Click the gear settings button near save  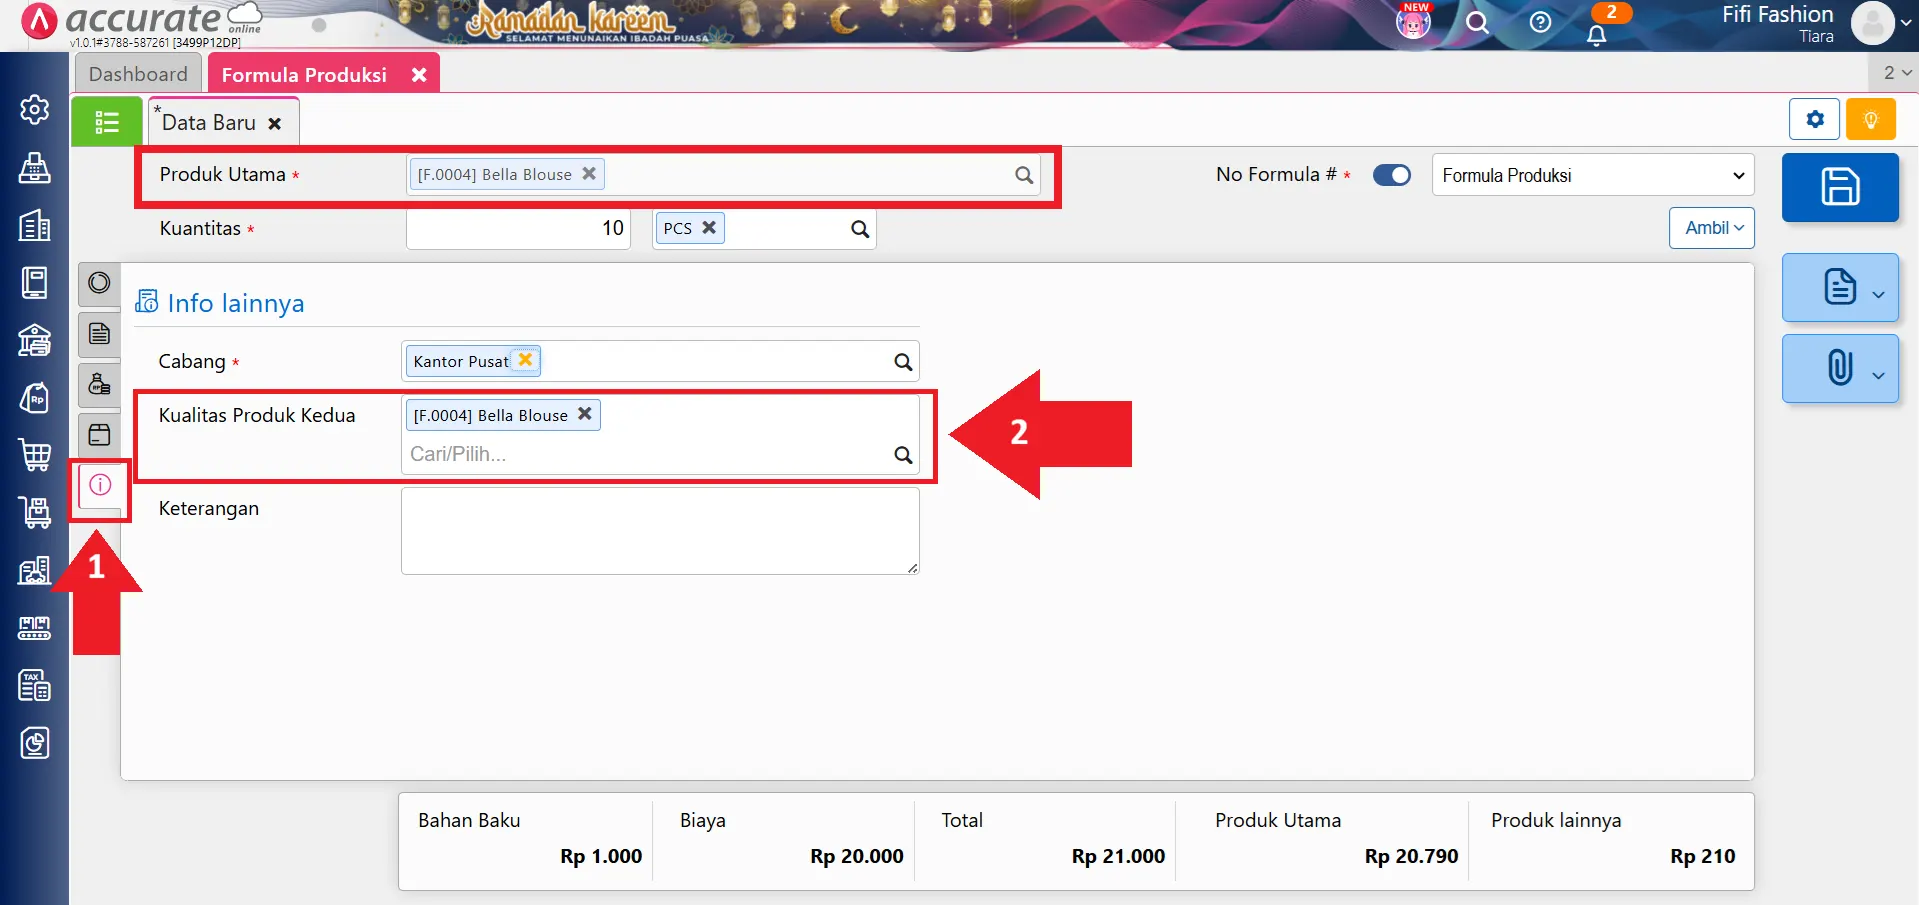[x=1814, y=120]
